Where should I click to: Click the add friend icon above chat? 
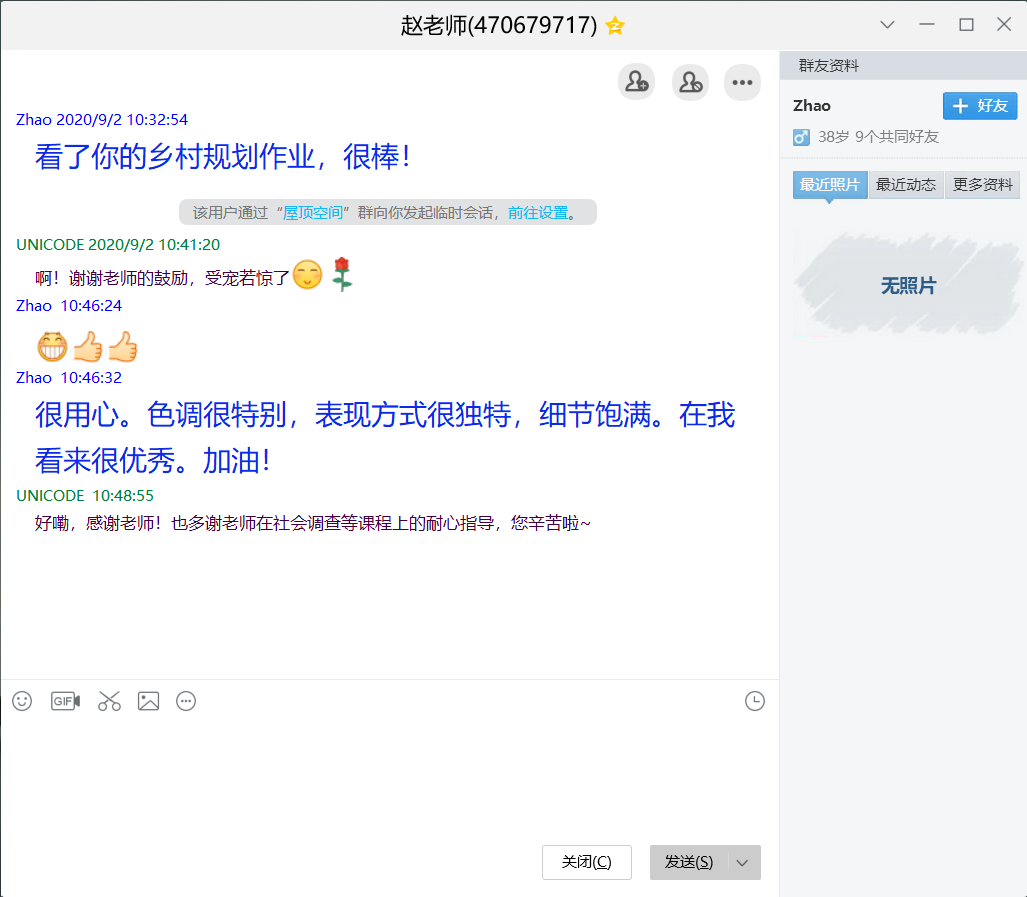(636, 82)
